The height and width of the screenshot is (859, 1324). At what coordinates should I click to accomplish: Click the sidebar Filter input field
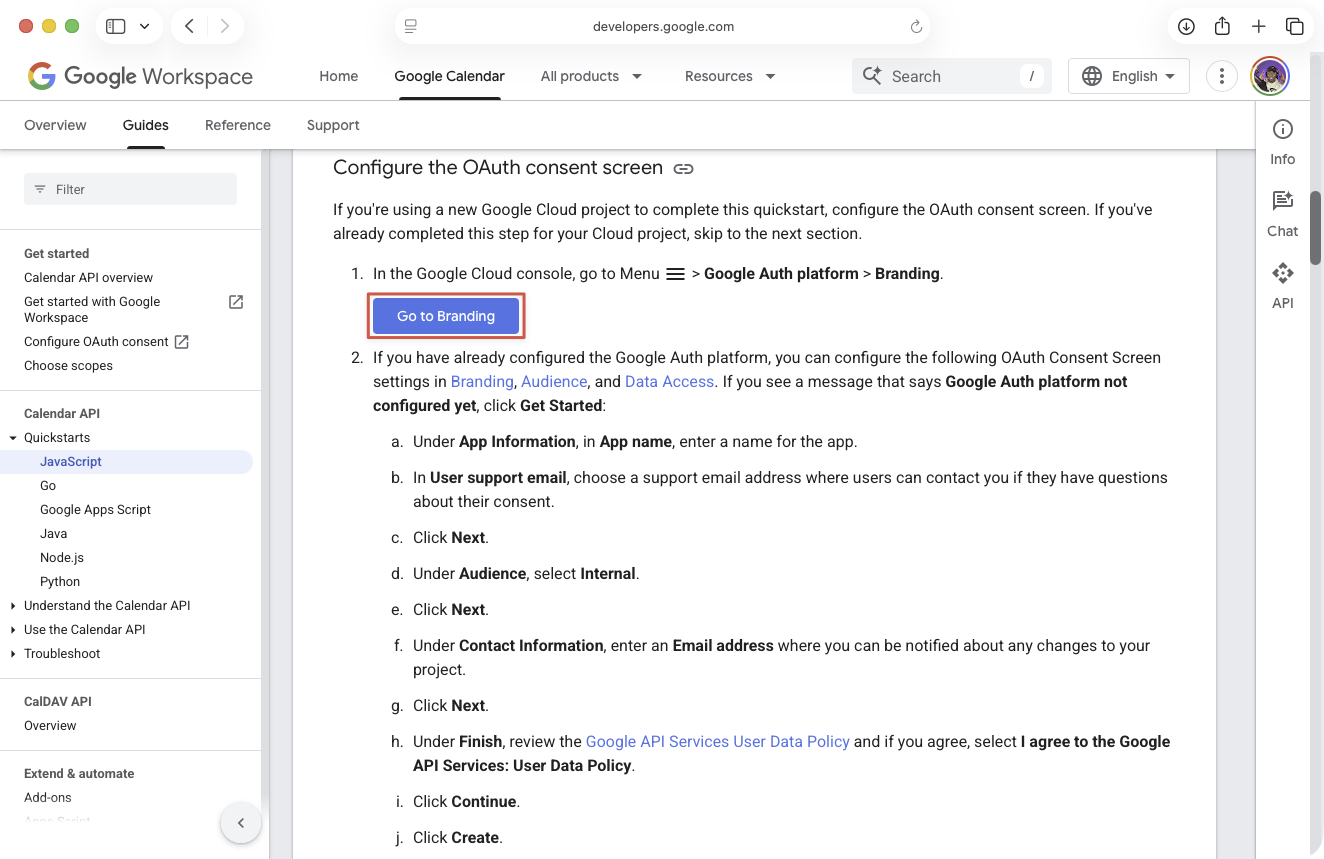[130, 189]
